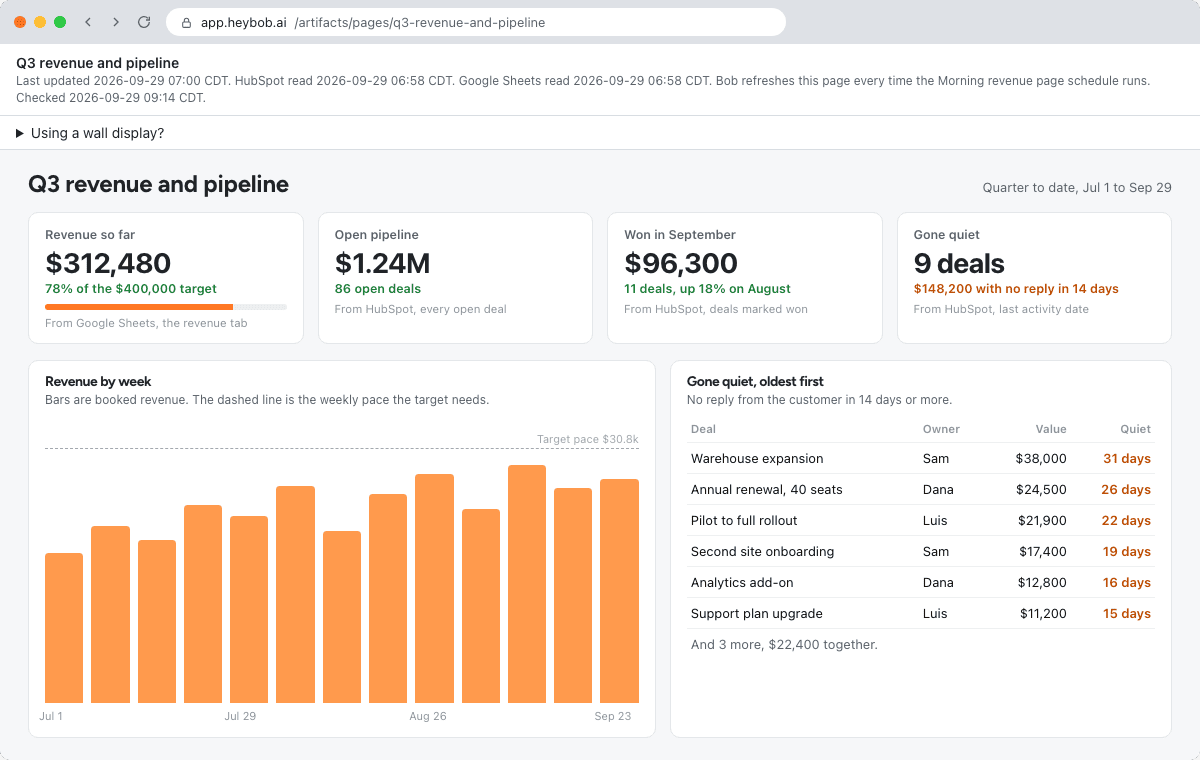Click the 'Analytics add-on' deal
Viewport: 1200px width, 760px height.
pyautogui.click(x=742, y=582)
